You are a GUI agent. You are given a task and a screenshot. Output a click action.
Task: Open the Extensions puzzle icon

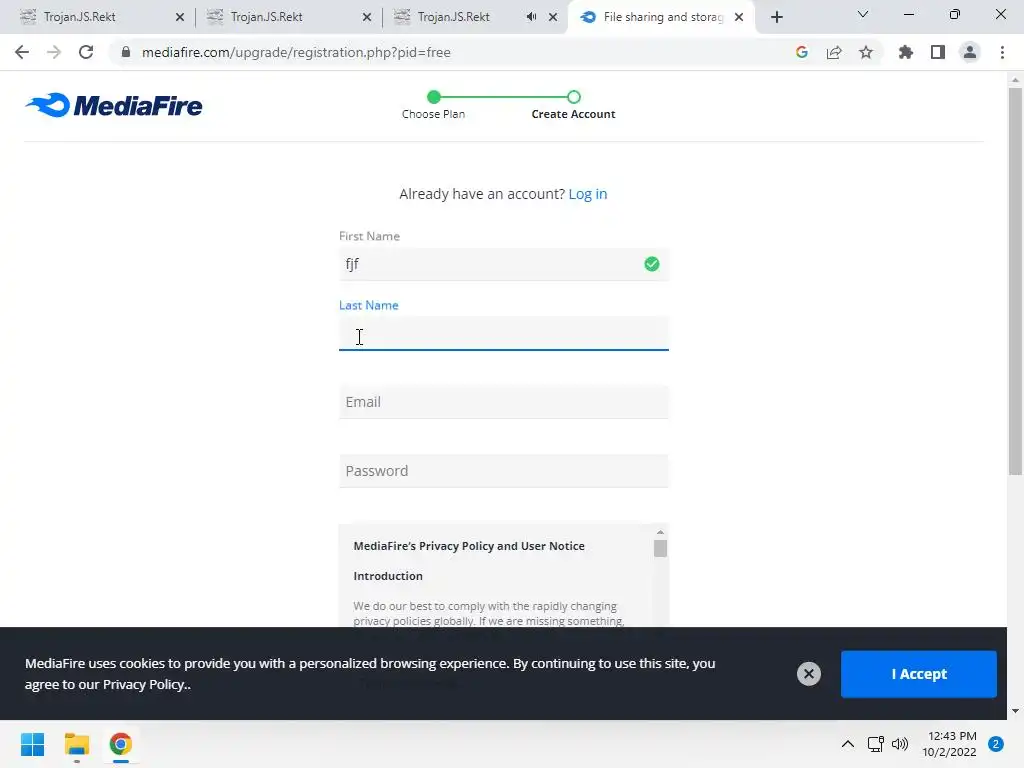pos(906,52)
